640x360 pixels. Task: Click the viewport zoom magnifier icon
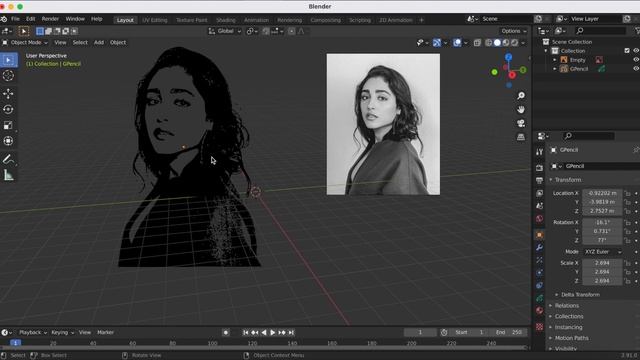tap(521, 96)
